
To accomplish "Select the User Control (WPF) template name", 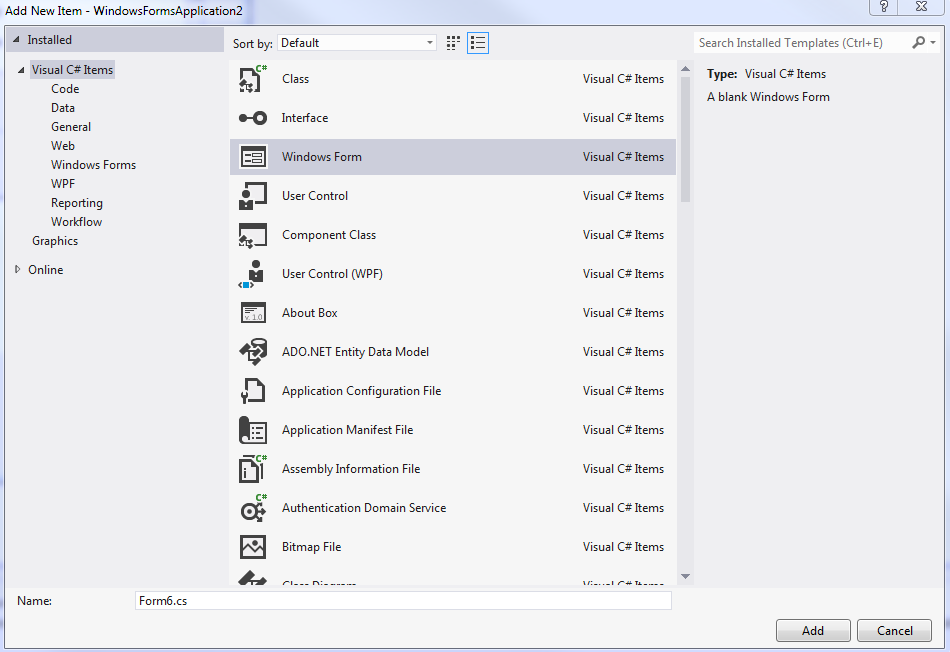I will click(x=332, y=274).
